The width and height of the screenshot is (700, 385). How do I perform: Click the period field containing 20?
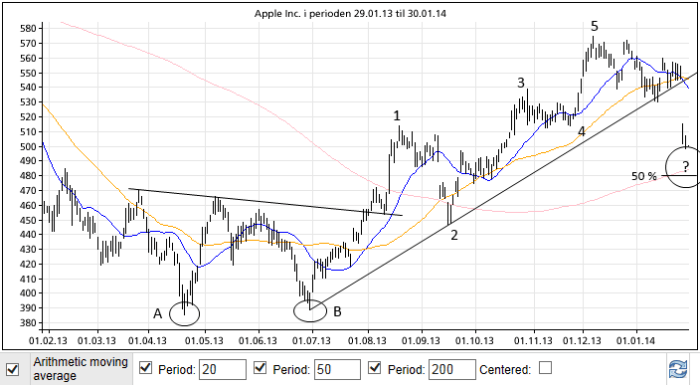[222, 369]
